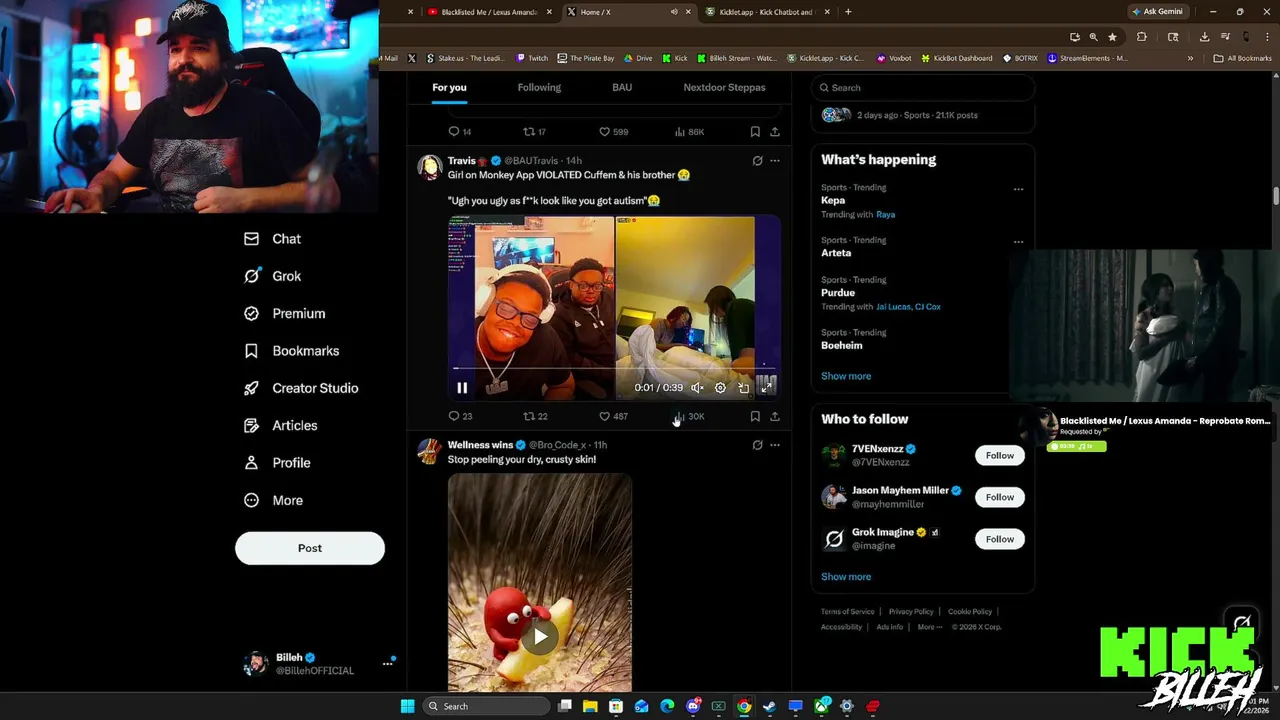The width and height of the screenshot is (1280, 720).
Task: Open Terms of Service link
Action: tap(848, 612)
